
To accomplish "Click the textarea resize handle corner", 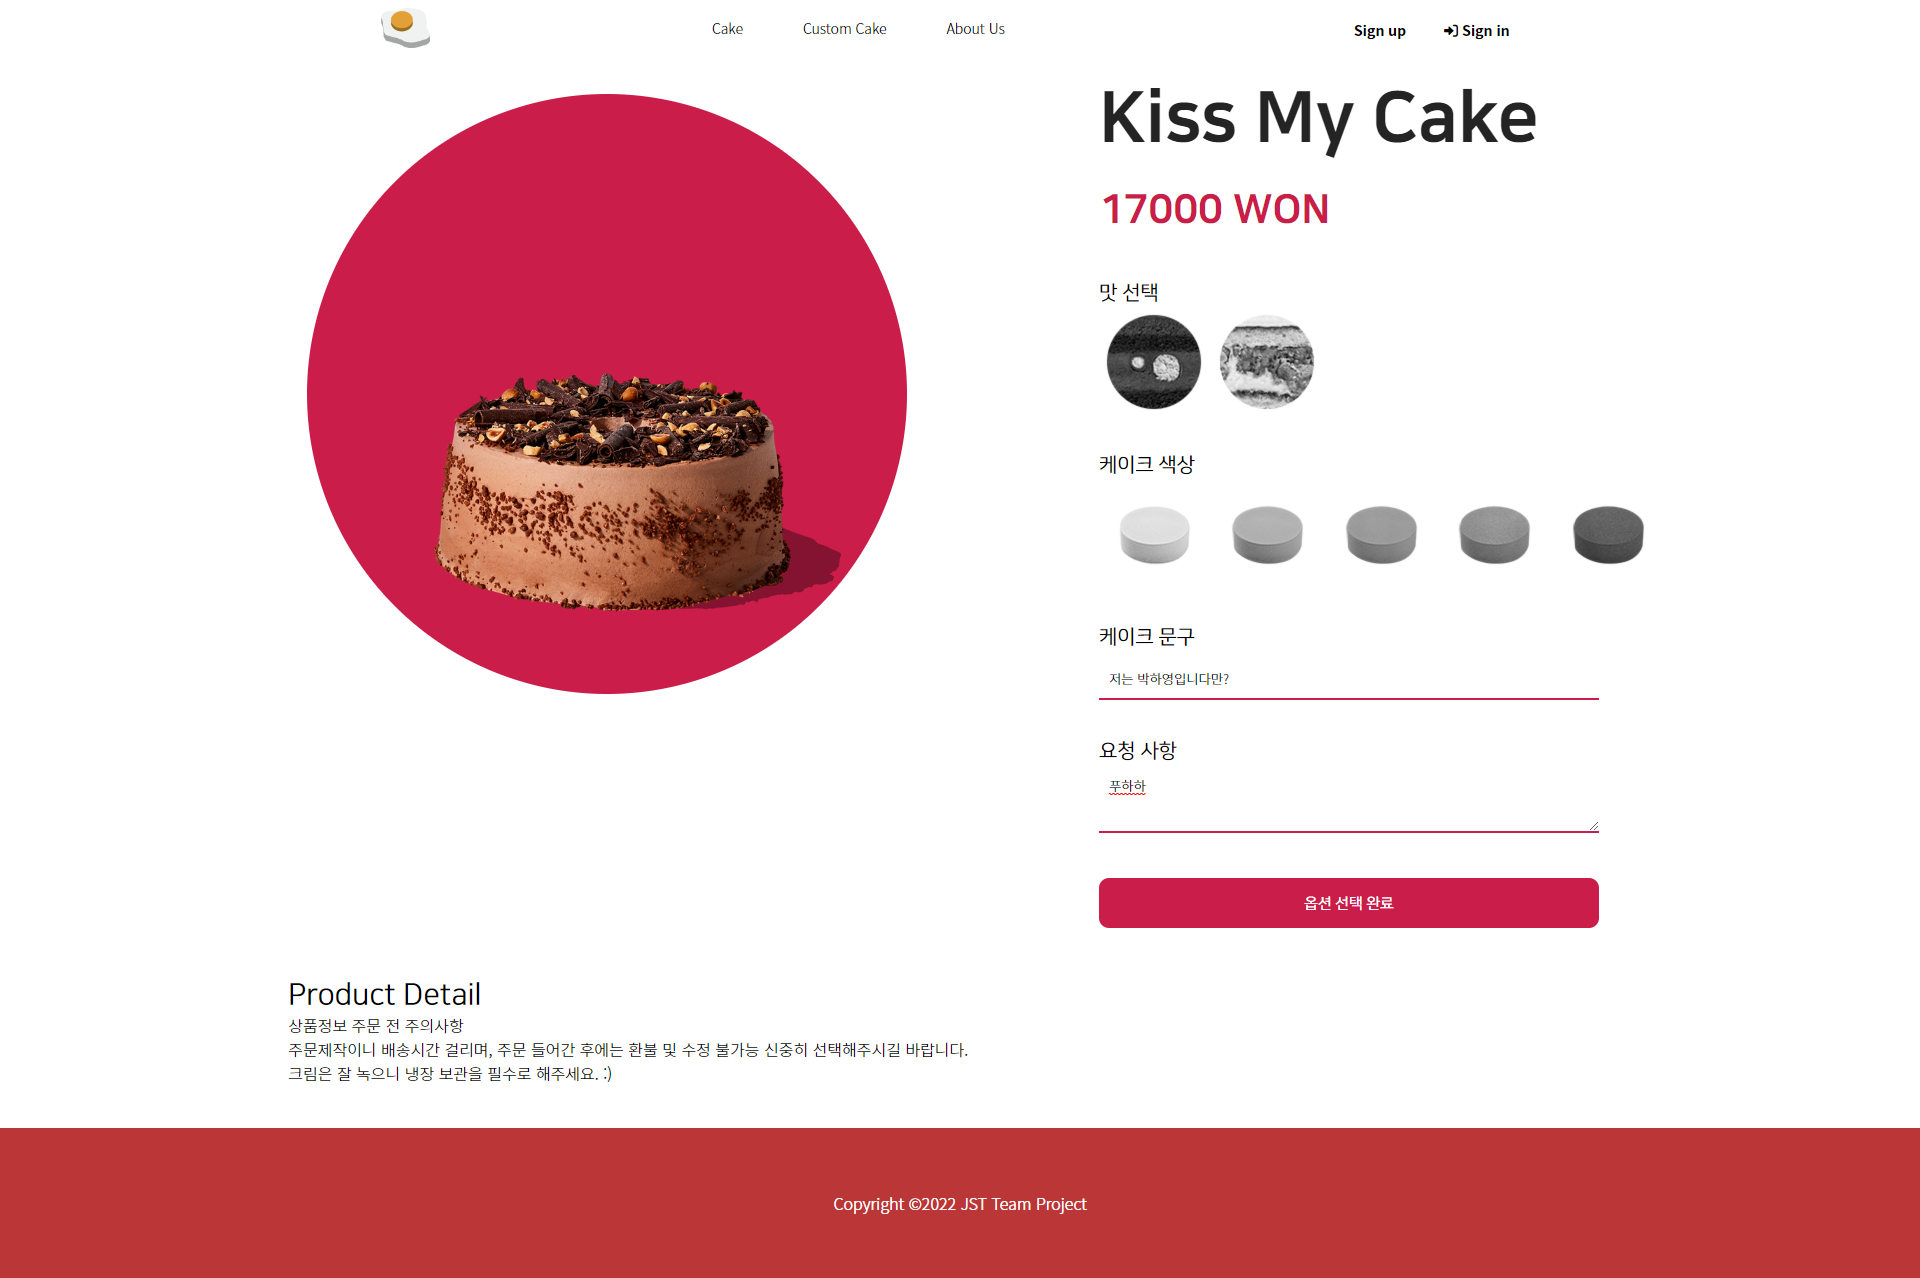I will tap(1593, 826).
